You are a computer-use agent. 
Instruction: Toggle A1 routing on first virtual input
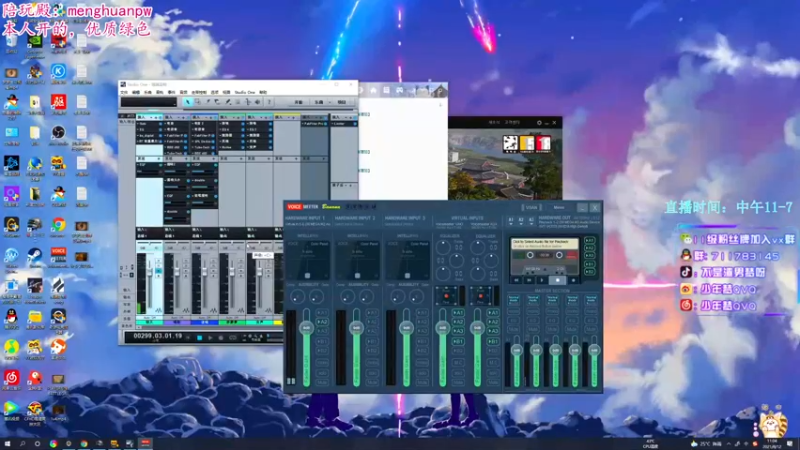point(458,312)
